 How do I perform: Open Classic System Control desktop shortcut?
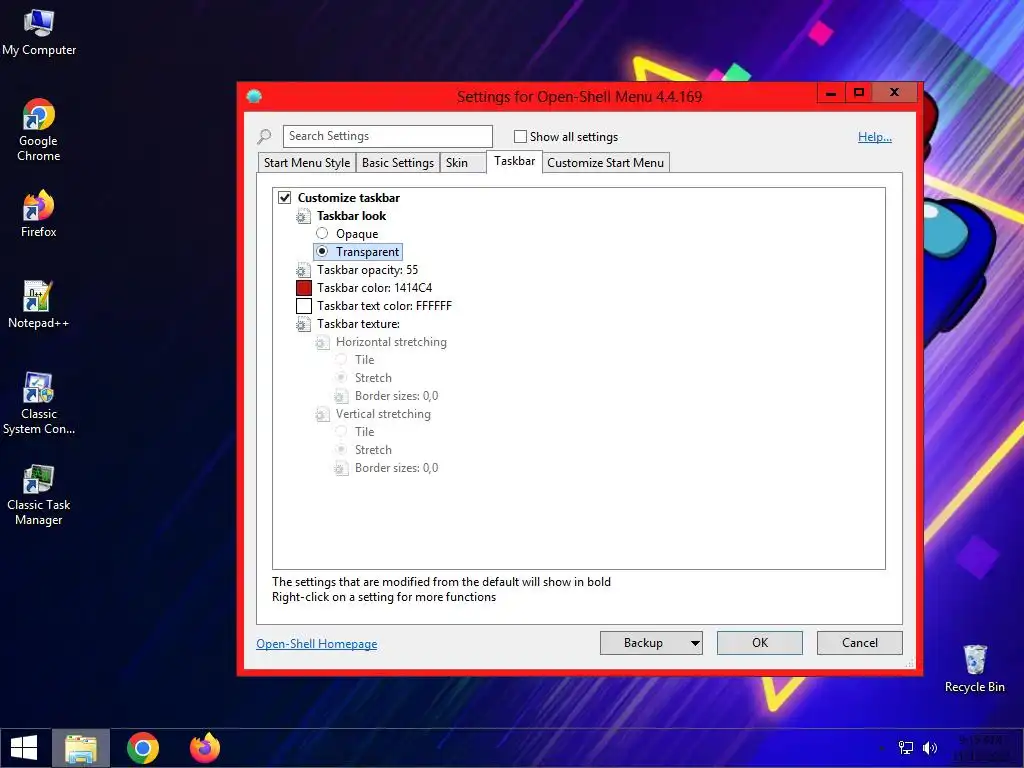[x=39, y=404]
